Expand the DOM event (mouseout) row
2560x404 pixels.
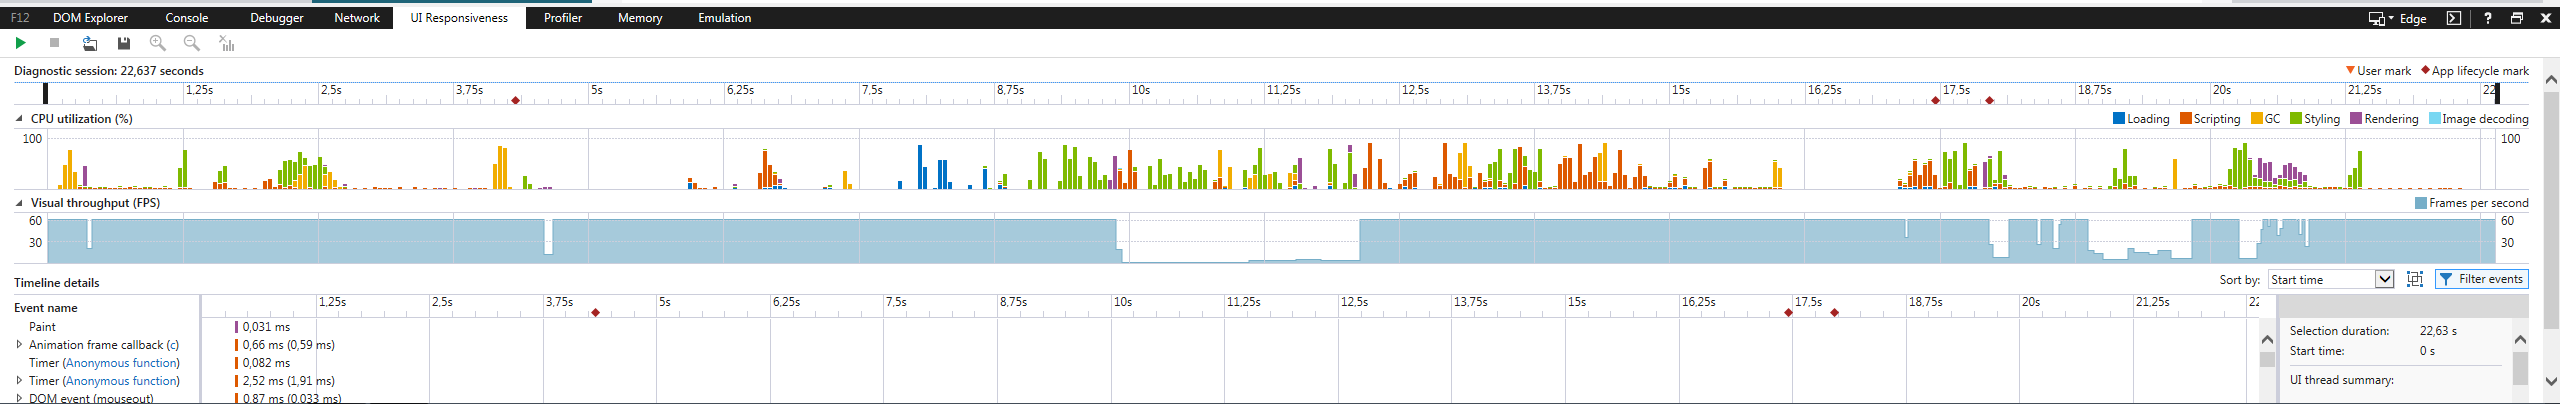click(x=19, y=398)
